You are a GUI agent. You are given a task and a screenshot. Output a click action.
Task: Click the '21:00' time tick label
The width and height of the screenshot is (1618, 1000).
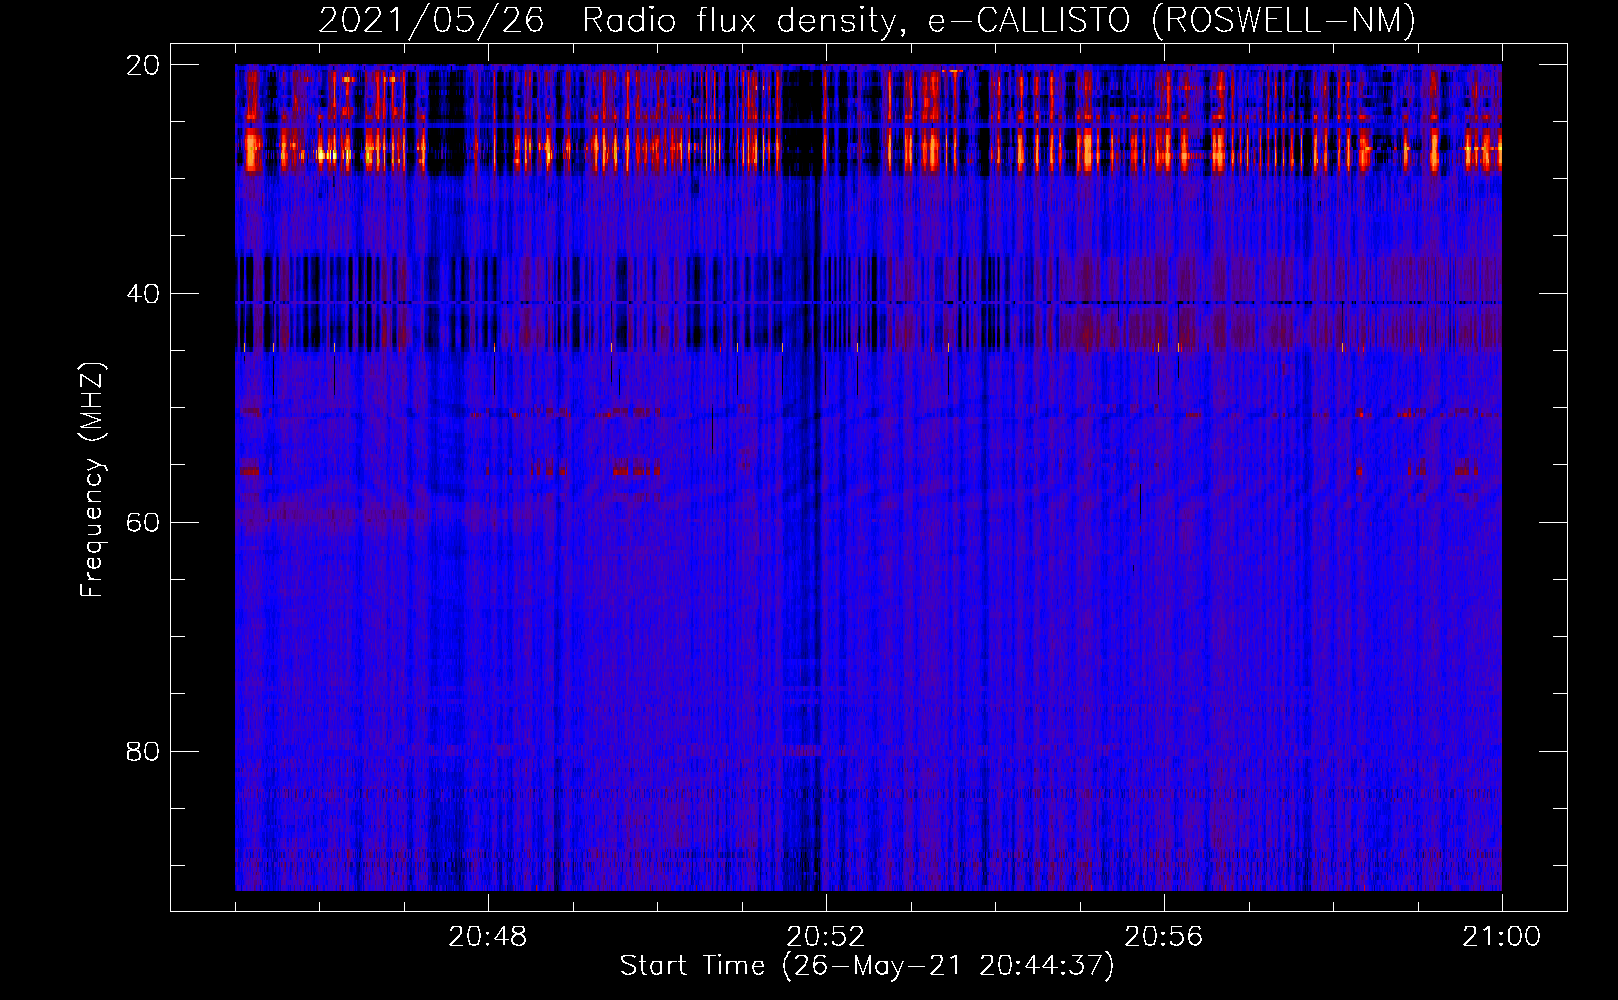(1502, 937)
